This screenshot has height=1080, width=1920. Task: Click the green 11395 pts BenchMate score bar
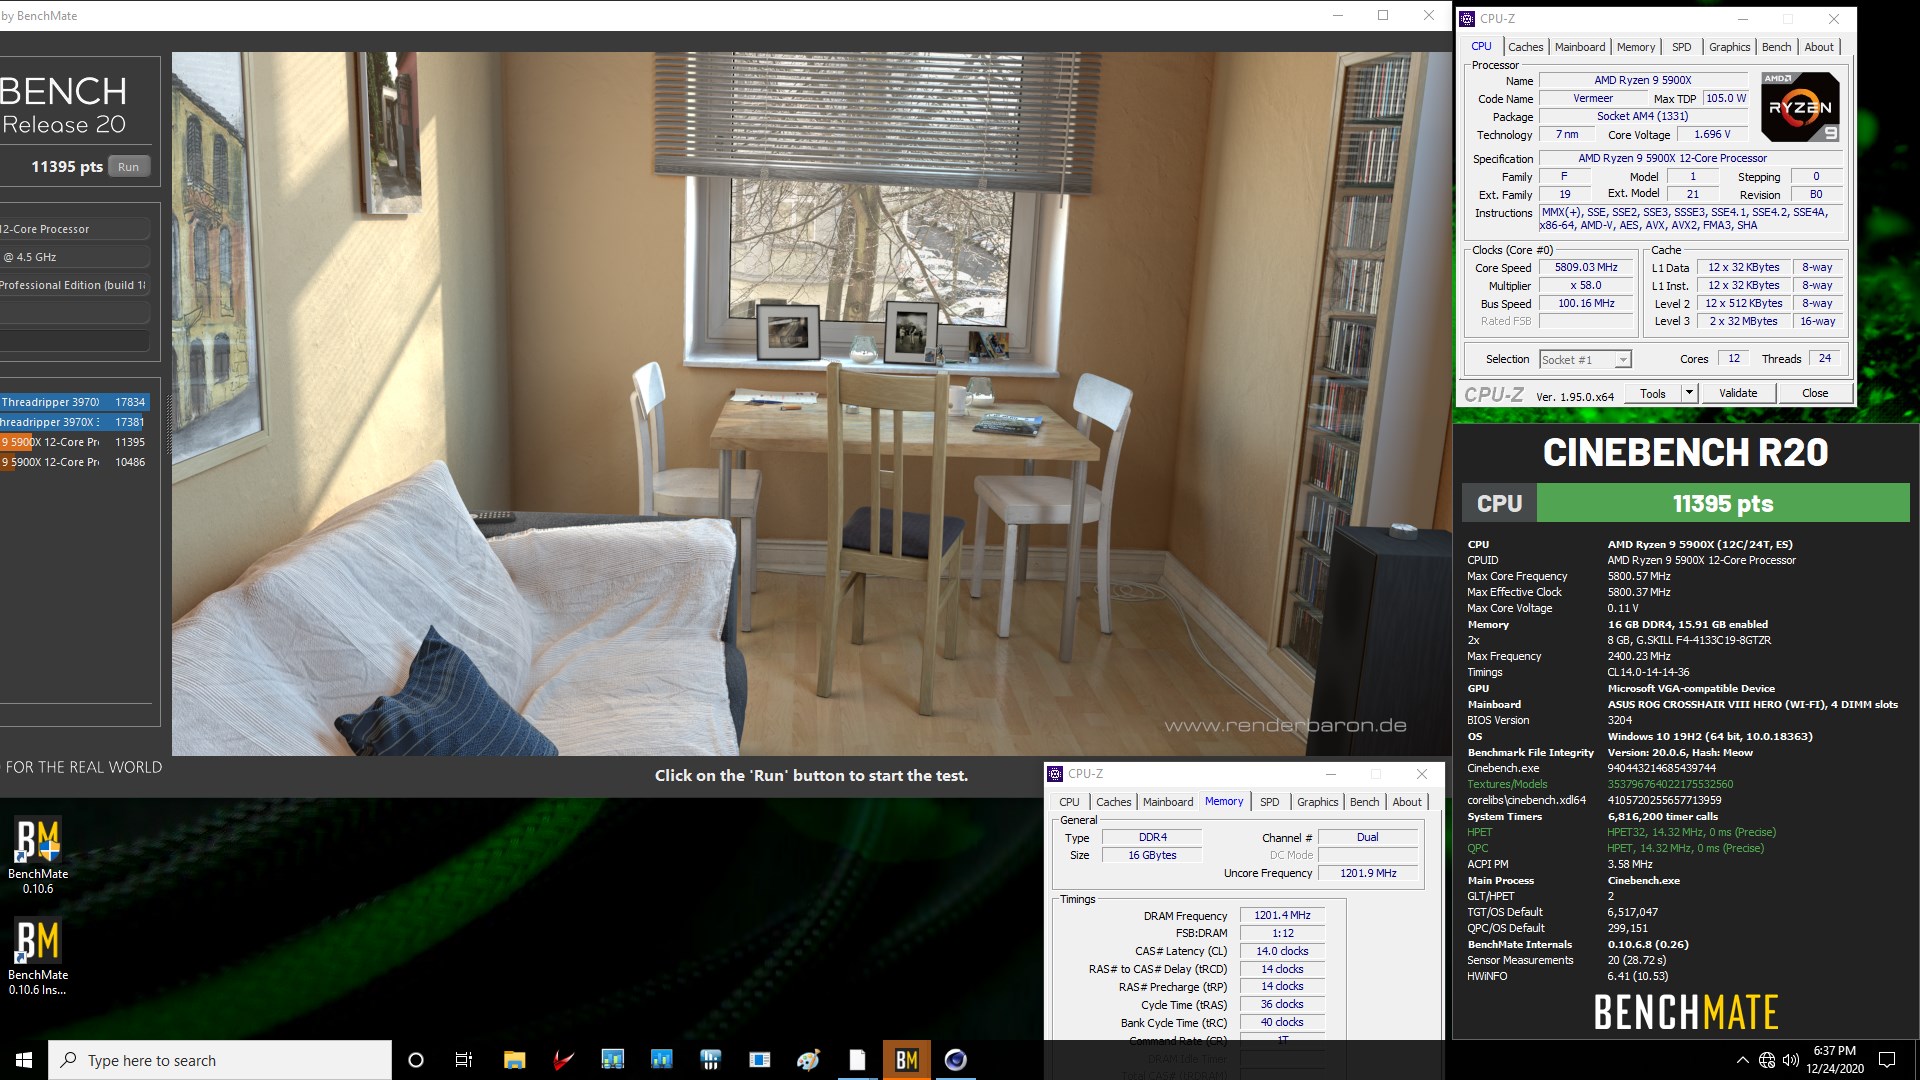click(1722, 503)
